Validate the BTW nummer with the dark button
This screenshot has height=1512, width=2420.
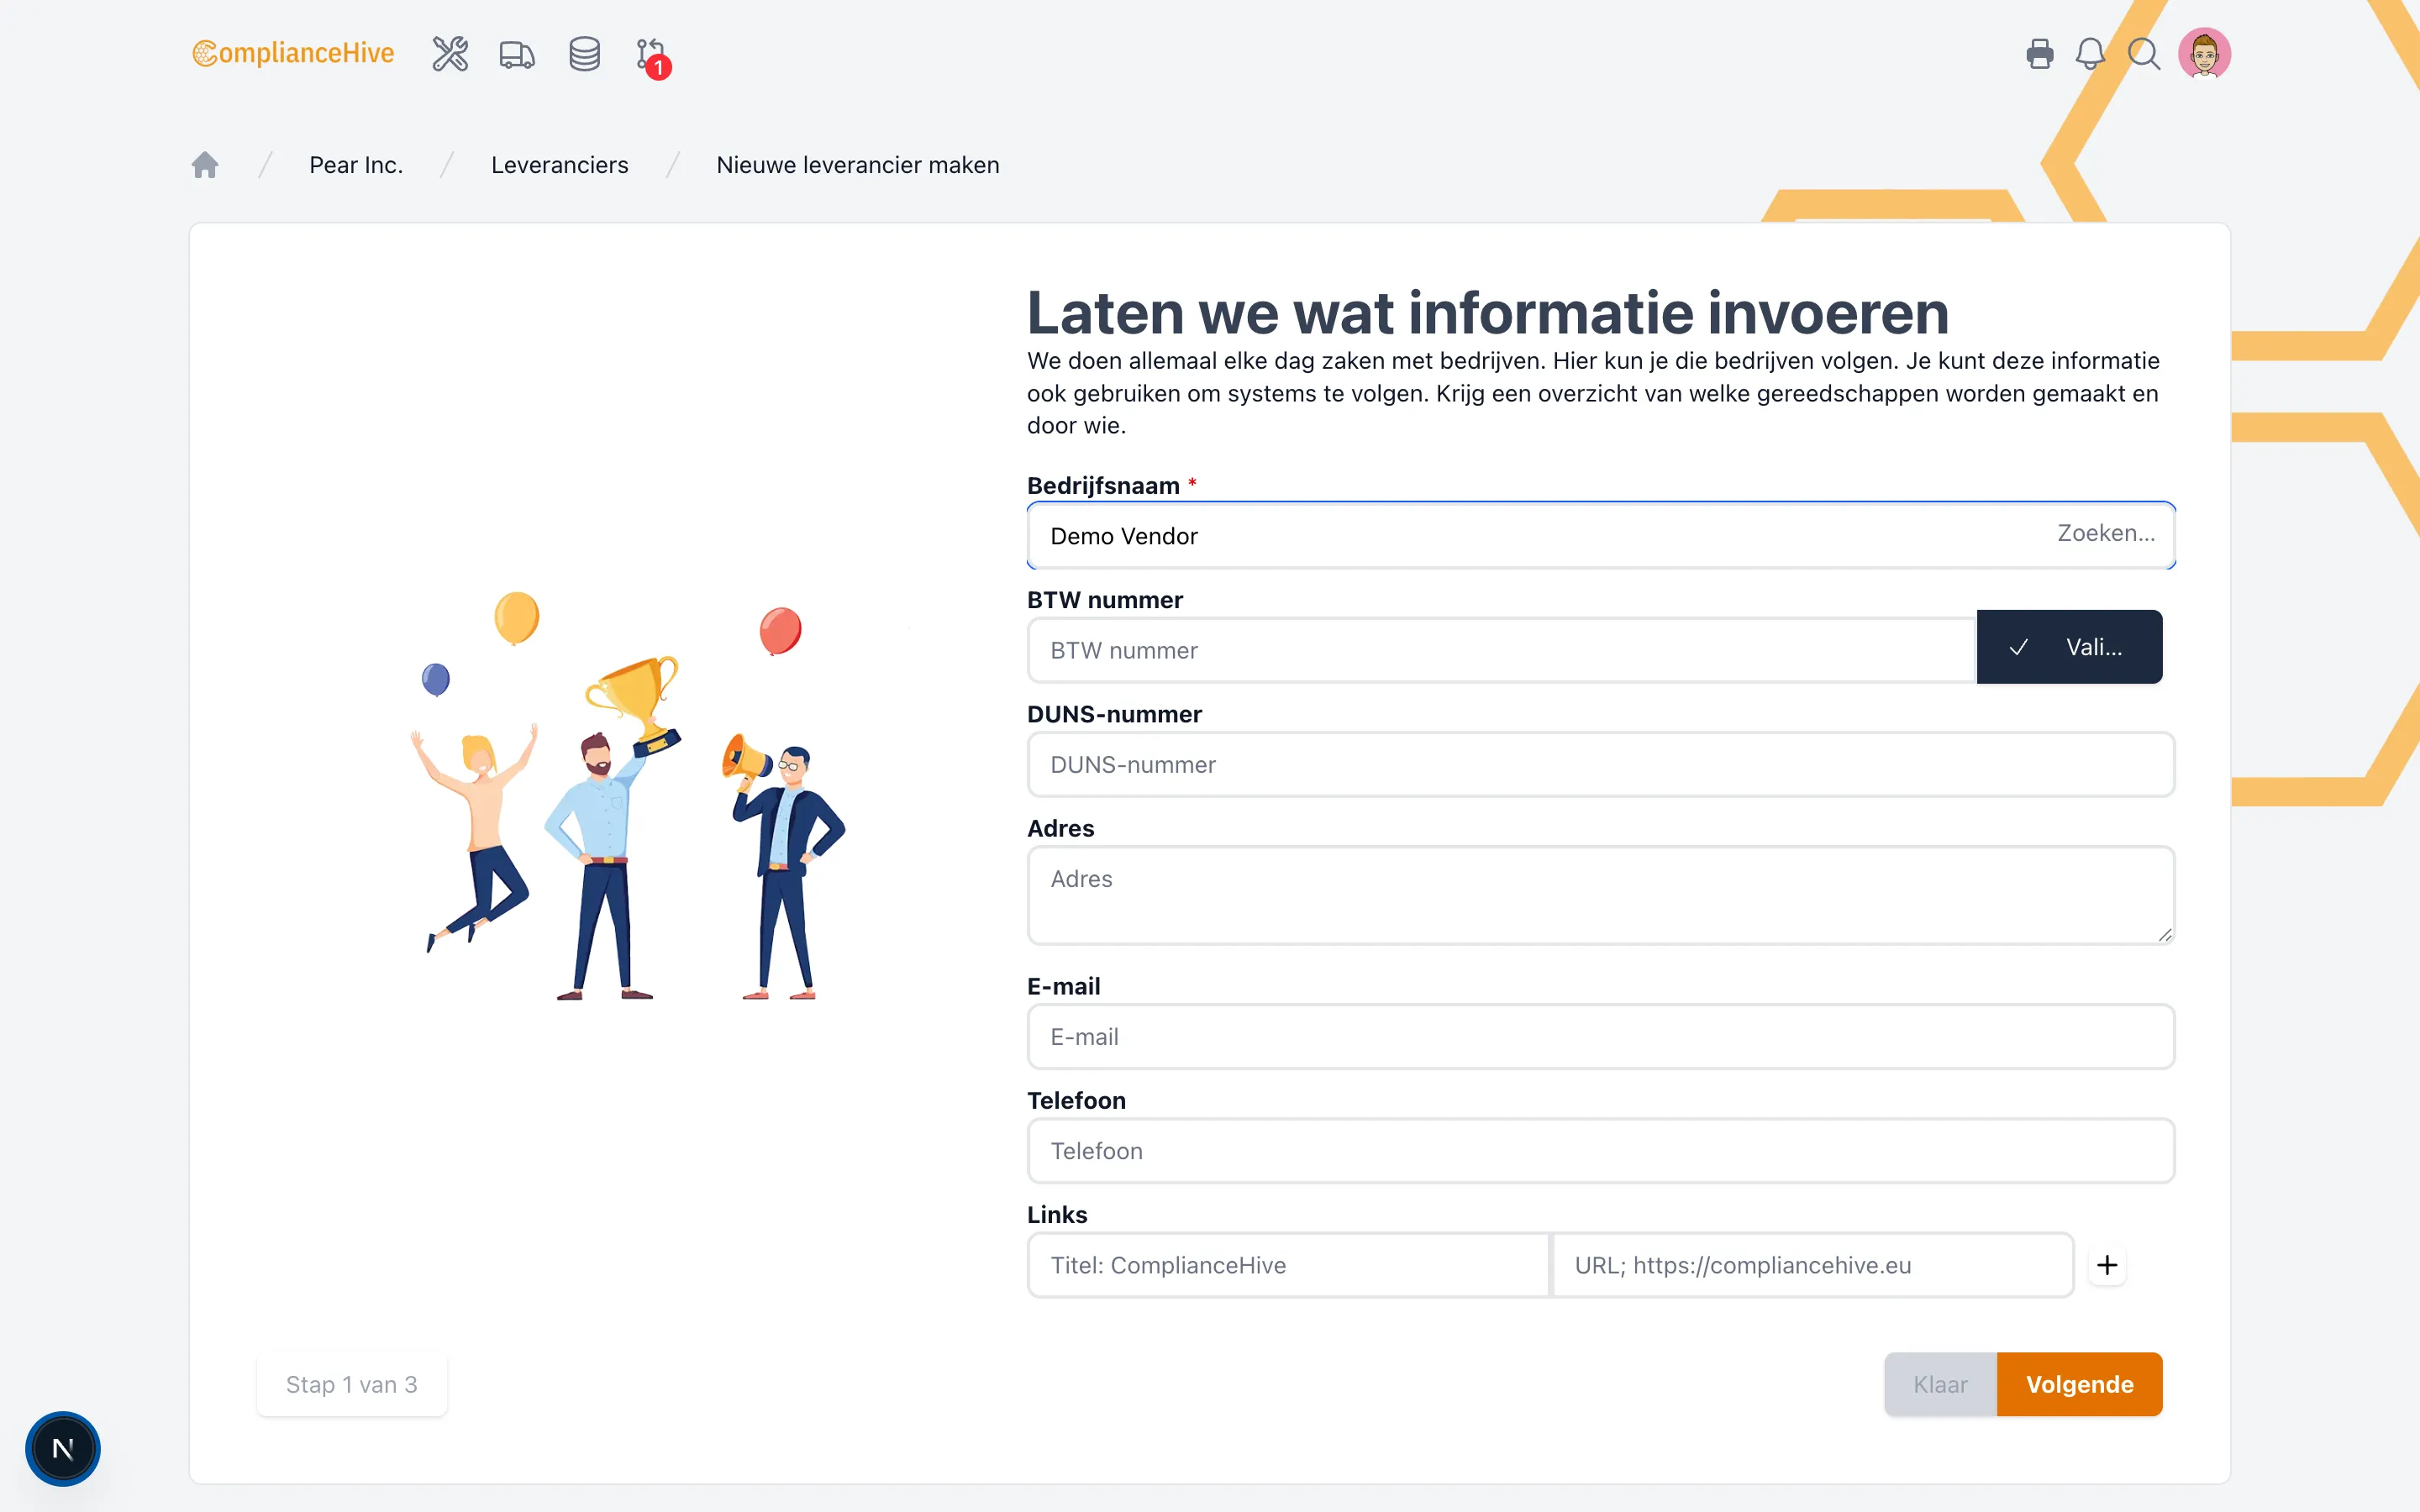2069,646
